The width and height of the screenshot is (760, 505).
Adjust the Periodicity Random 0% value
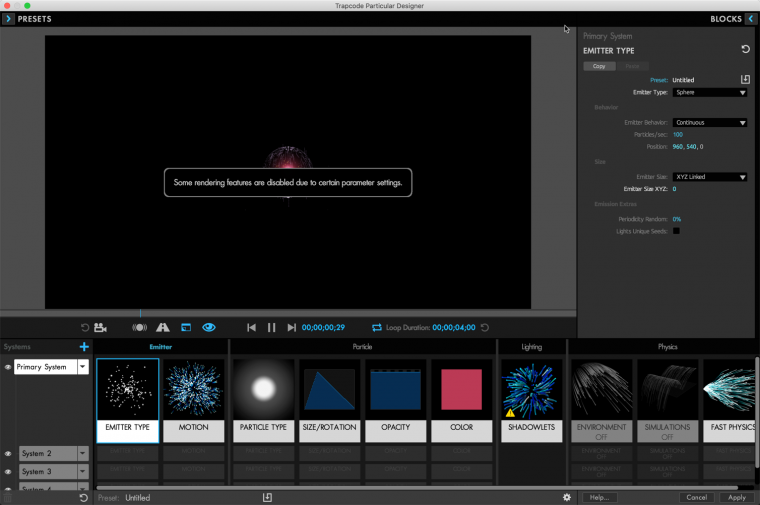pyautogui.click(x=677, y=219)
